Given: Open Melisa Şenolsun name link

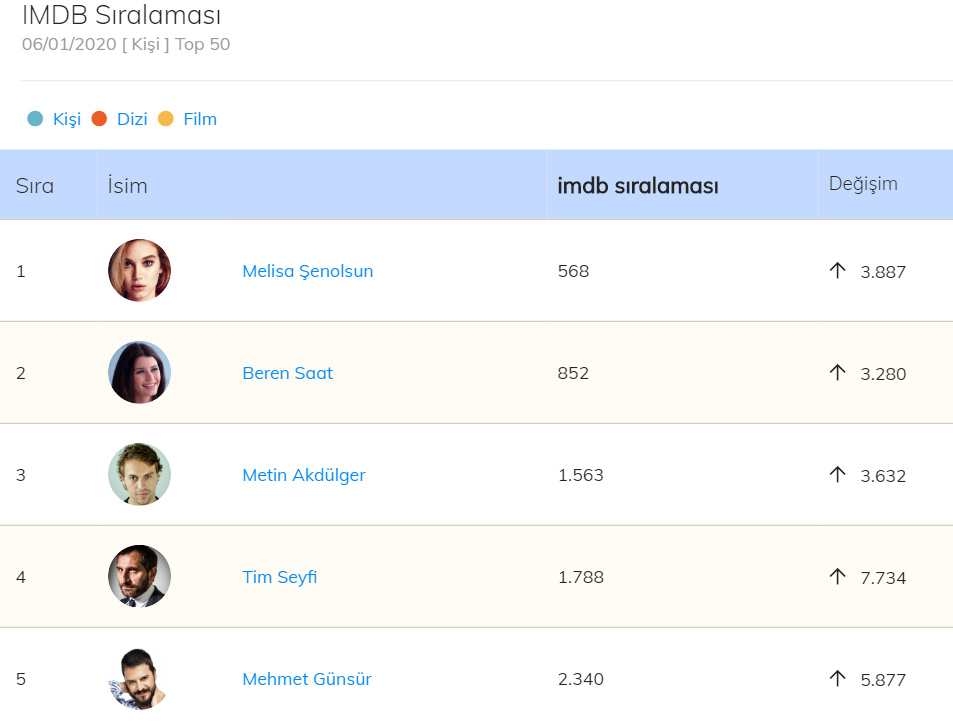Looking at the screenshot, I should [x=307, y=271].
